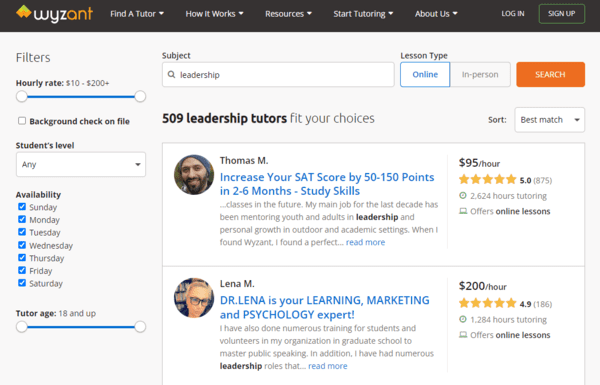600x385 pixels.
Task: Click the orange SEARCH button
Action: (x=550, y=74)
